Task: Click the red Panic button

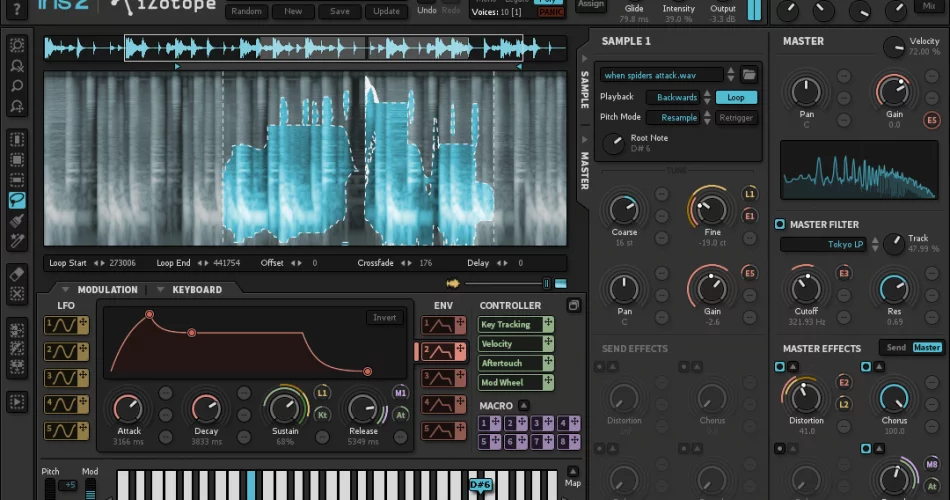Action: point(551,12)
